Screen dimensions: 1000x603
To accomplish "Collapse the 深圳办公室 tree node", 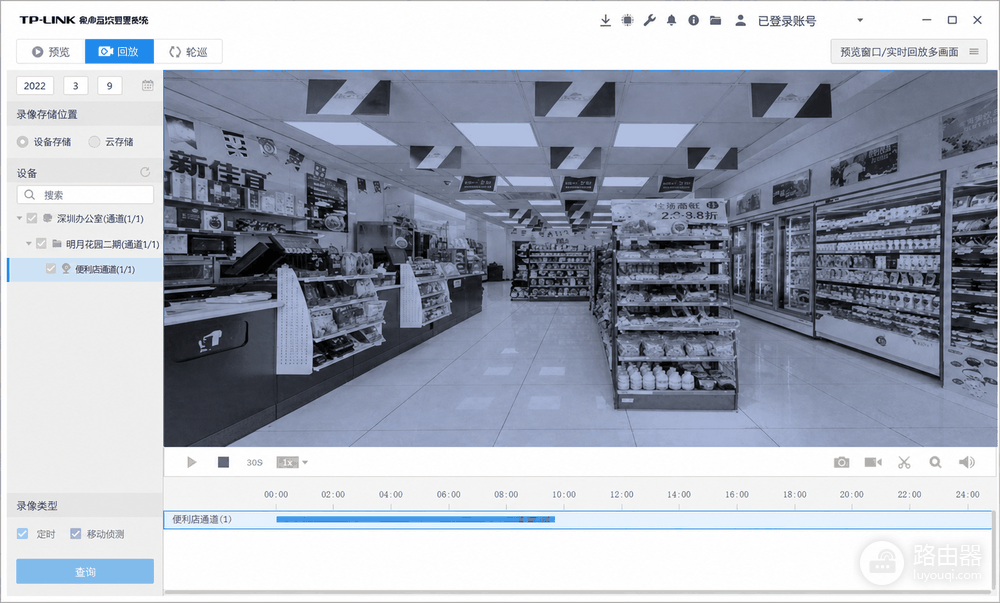I will 20,218.
